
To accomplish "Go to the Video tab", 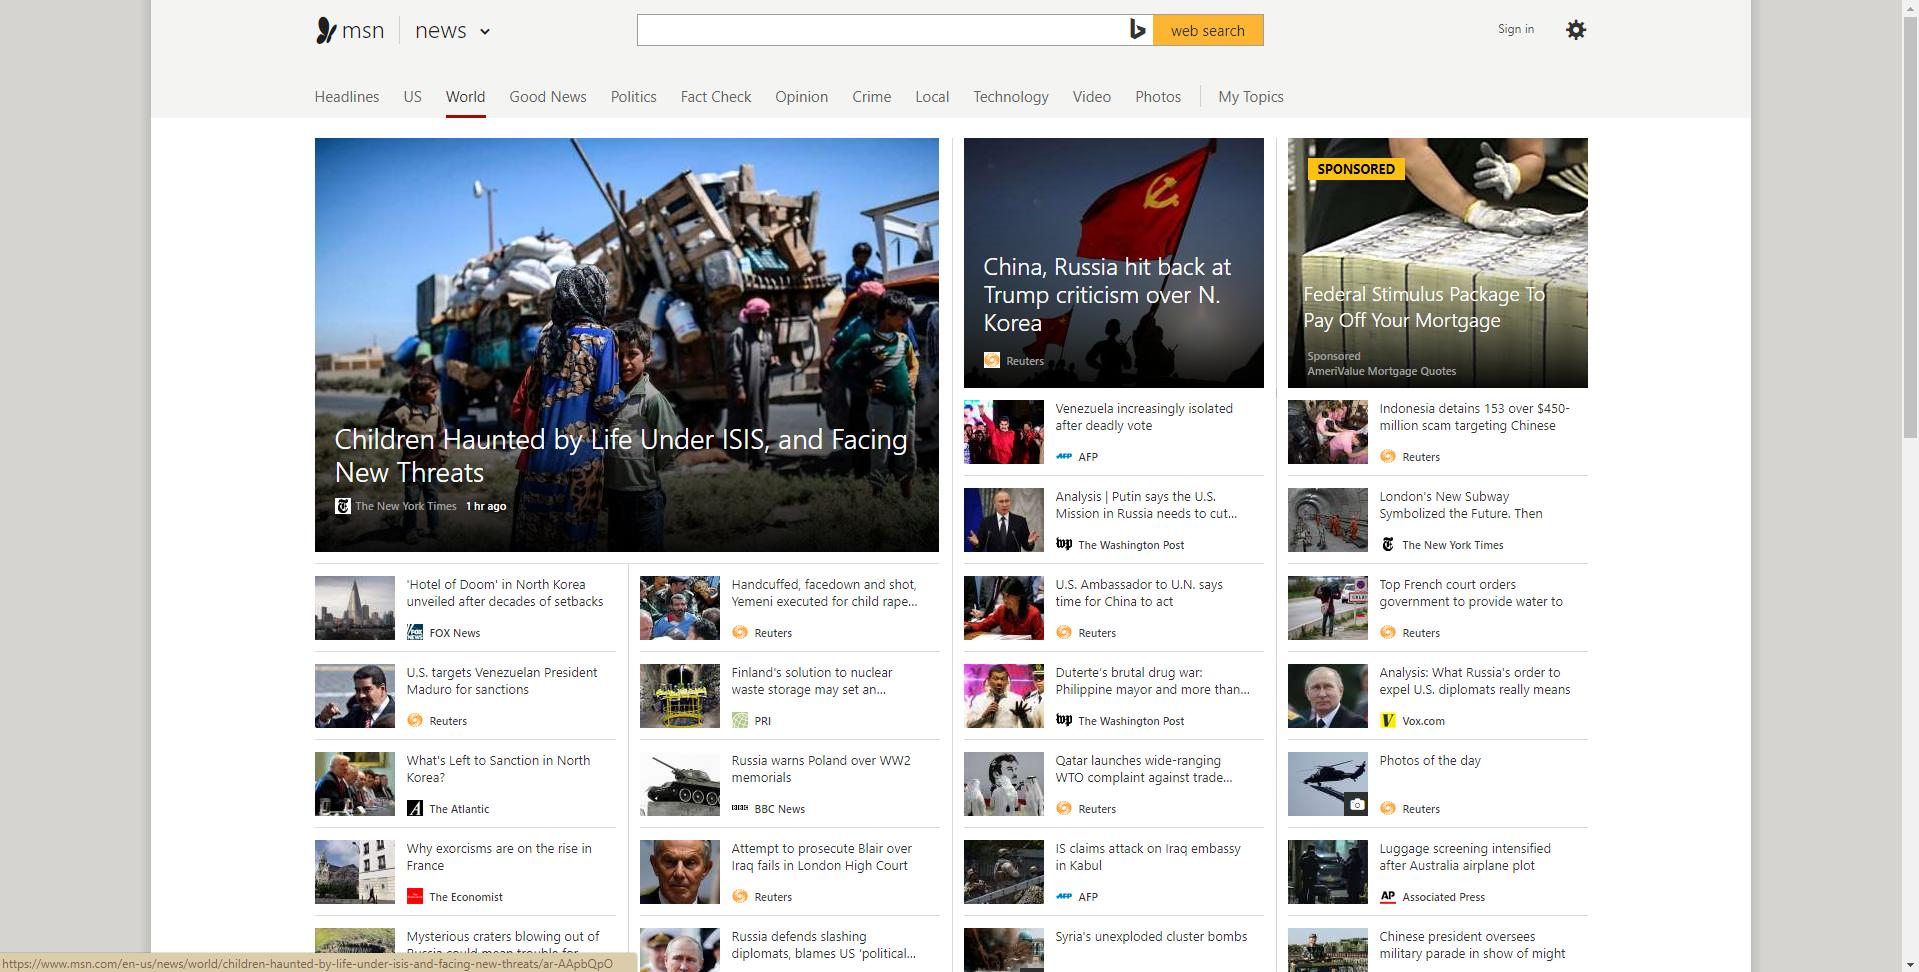I will click(1092, 97).
